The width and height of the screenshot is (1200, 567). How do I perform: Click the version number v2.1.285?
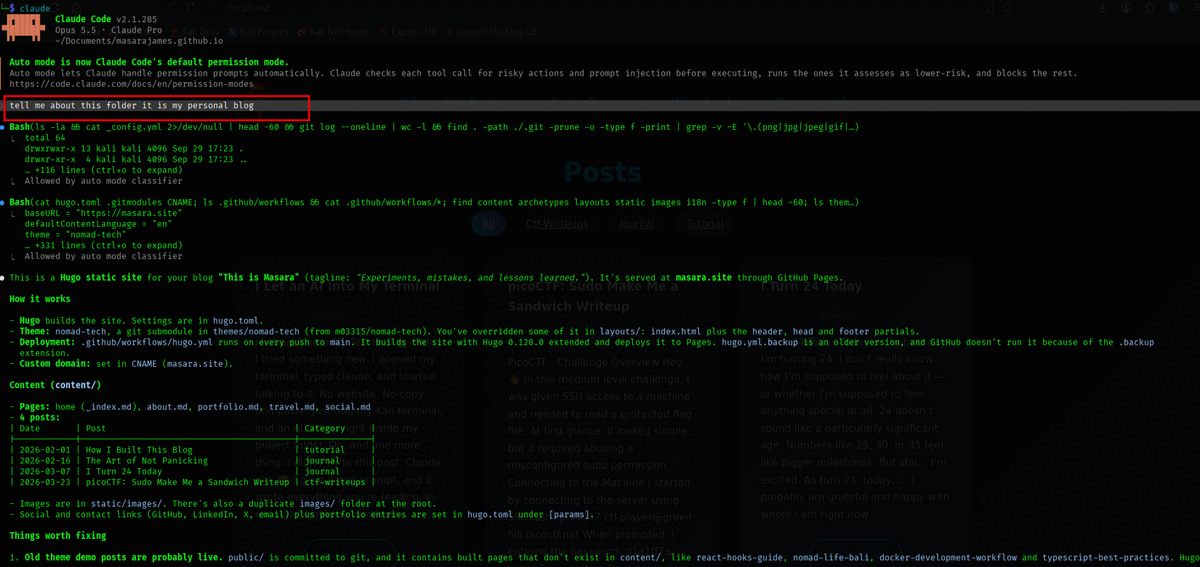136,19
